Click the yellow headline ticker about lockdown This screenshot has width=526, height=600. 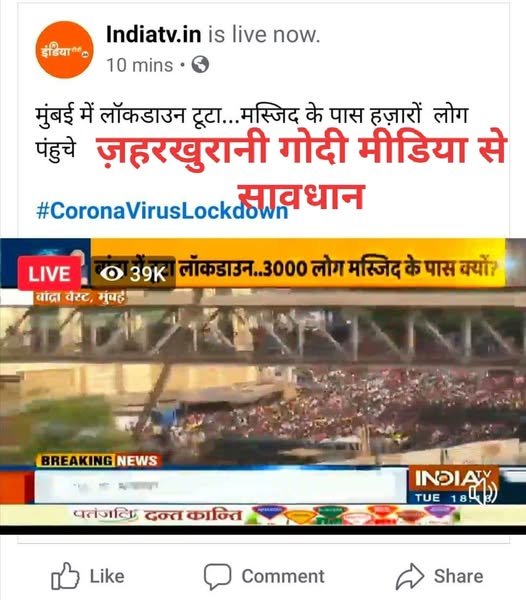298,264
